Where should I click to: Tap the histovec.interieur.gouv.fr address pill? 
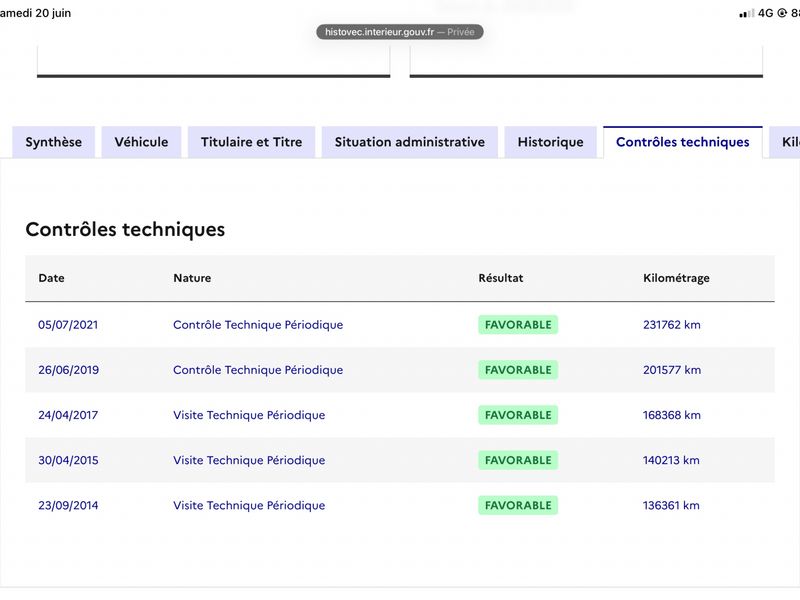pyautogui.click(x=399, y=32)
